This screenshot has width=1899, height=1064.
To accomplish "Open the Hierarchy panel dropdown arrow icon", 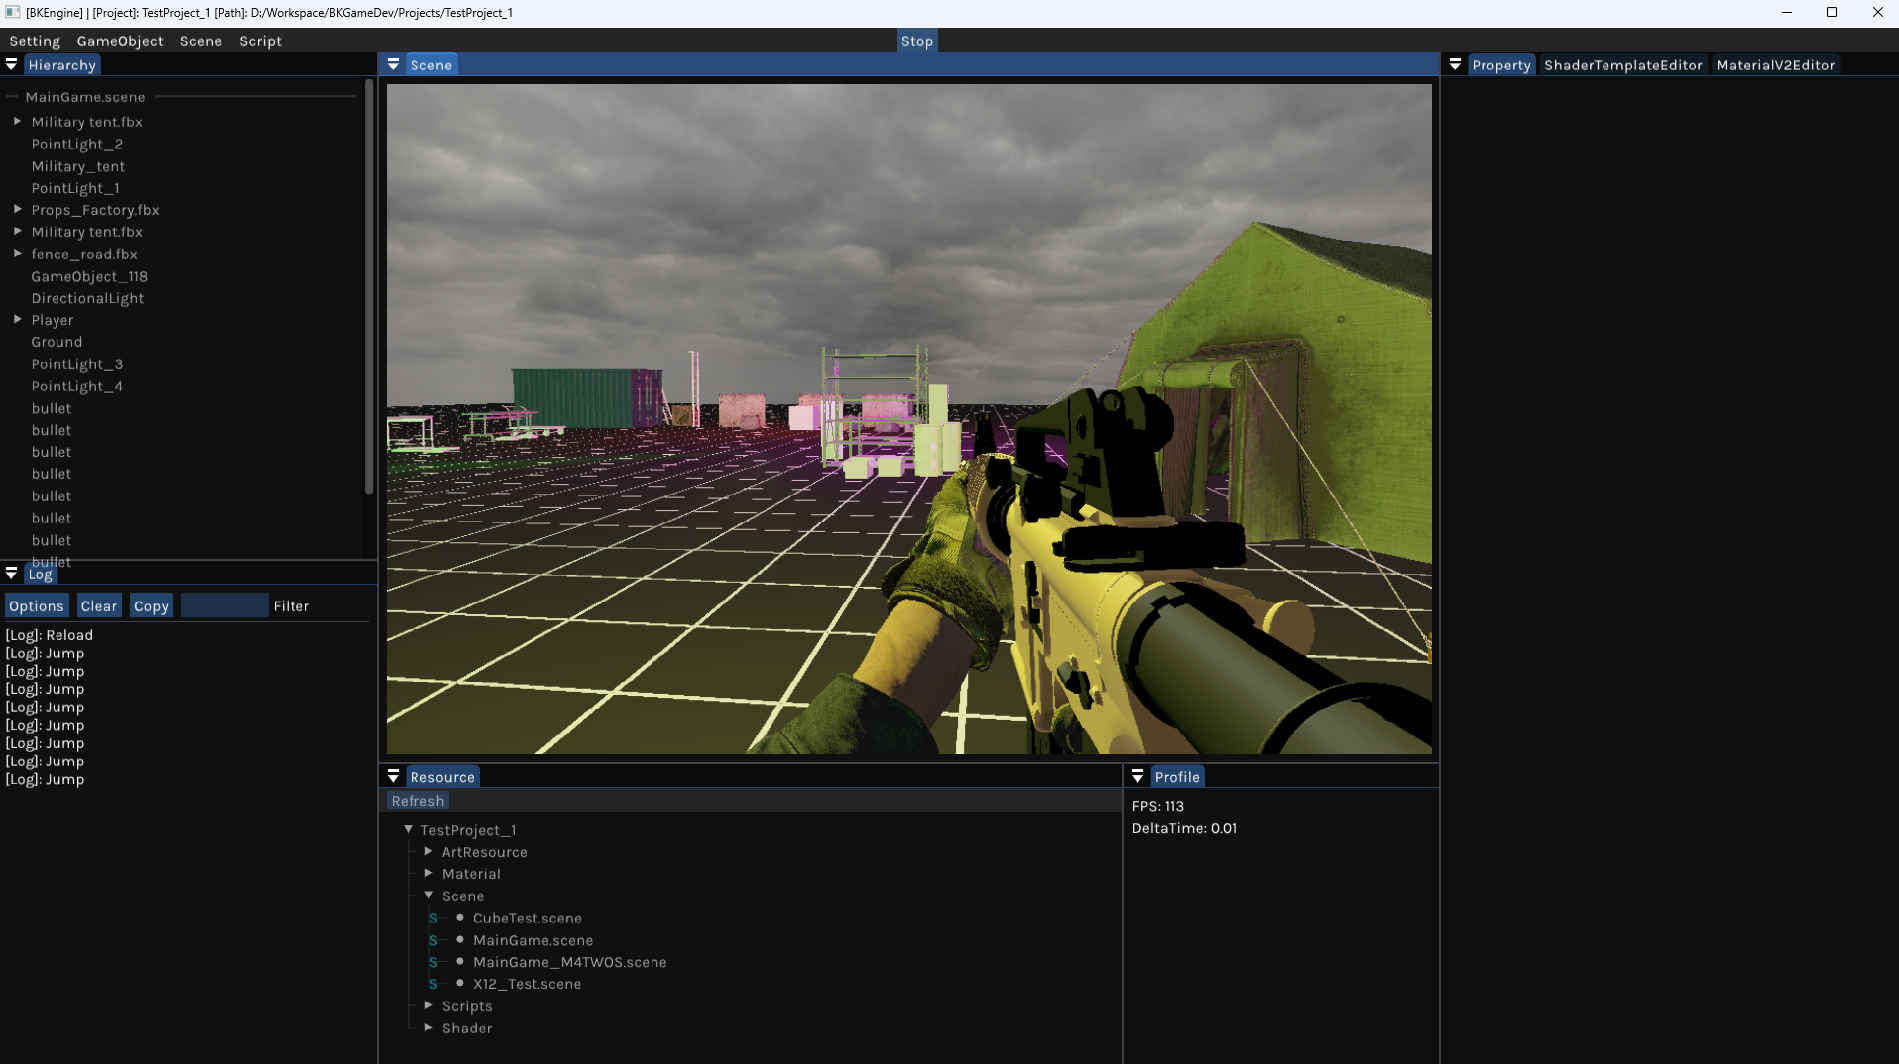I will pyautogui.click(x=11, y=64).
